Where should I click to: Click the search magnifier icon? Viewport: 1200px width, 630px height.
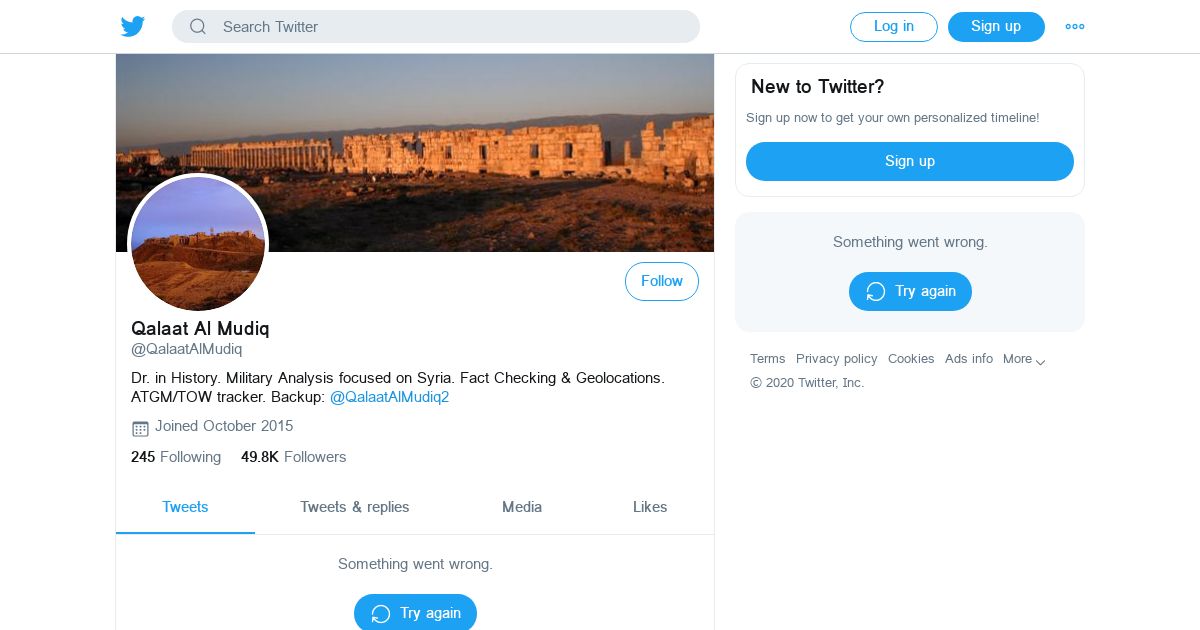(x=198, y=27)
